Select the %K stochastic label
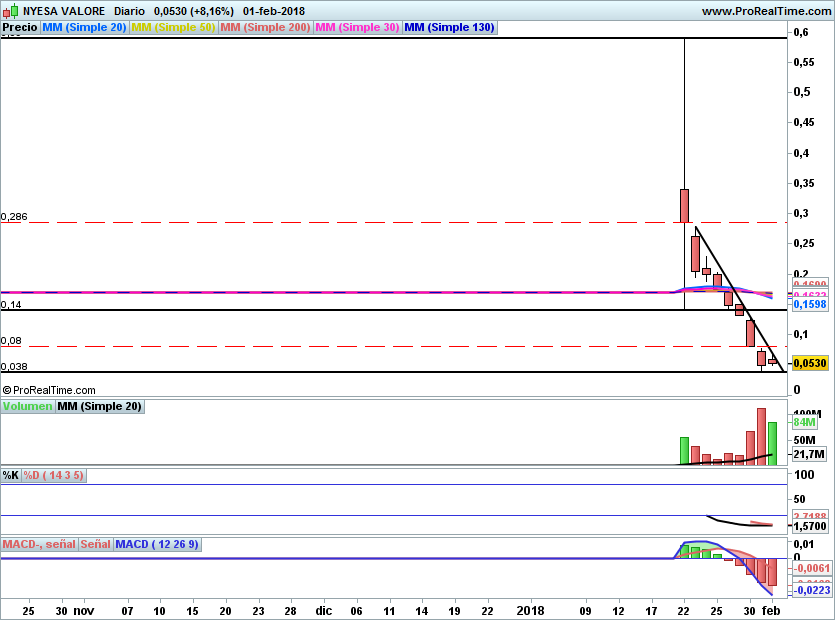This screenshot has height=620, width=835. point(11,475)
